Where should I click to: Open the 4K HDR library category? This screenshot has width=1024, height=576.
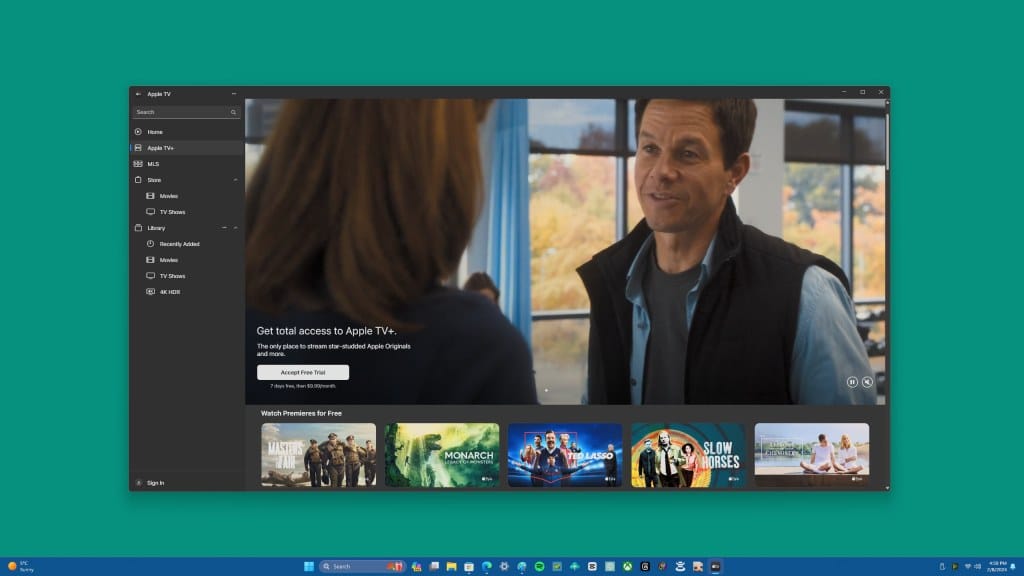(169, 292)
